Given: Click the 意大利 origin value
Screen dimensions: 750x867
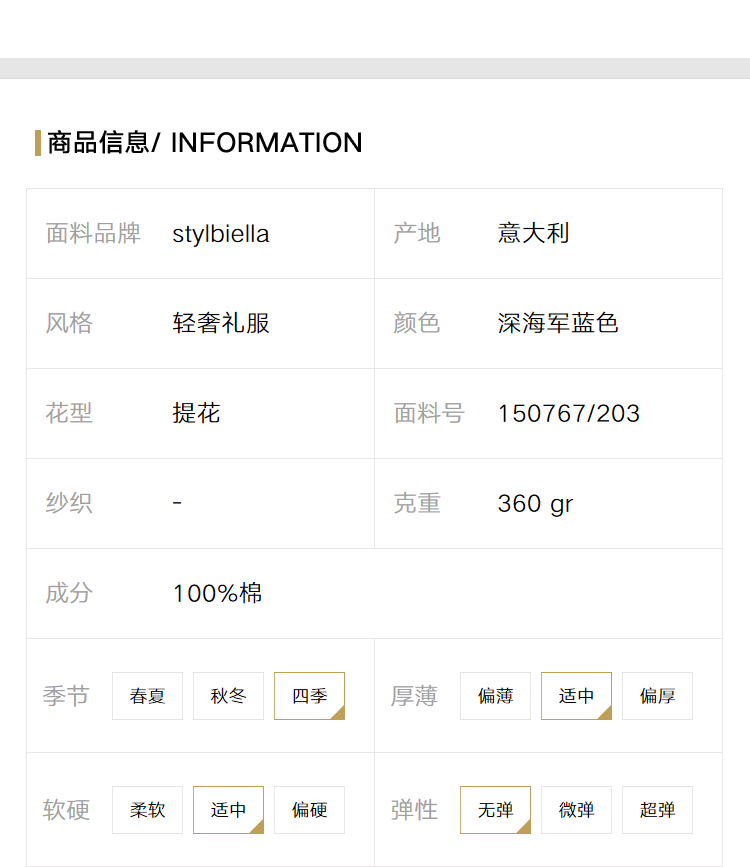Looking at the screenshot, I should pos(533,233).
